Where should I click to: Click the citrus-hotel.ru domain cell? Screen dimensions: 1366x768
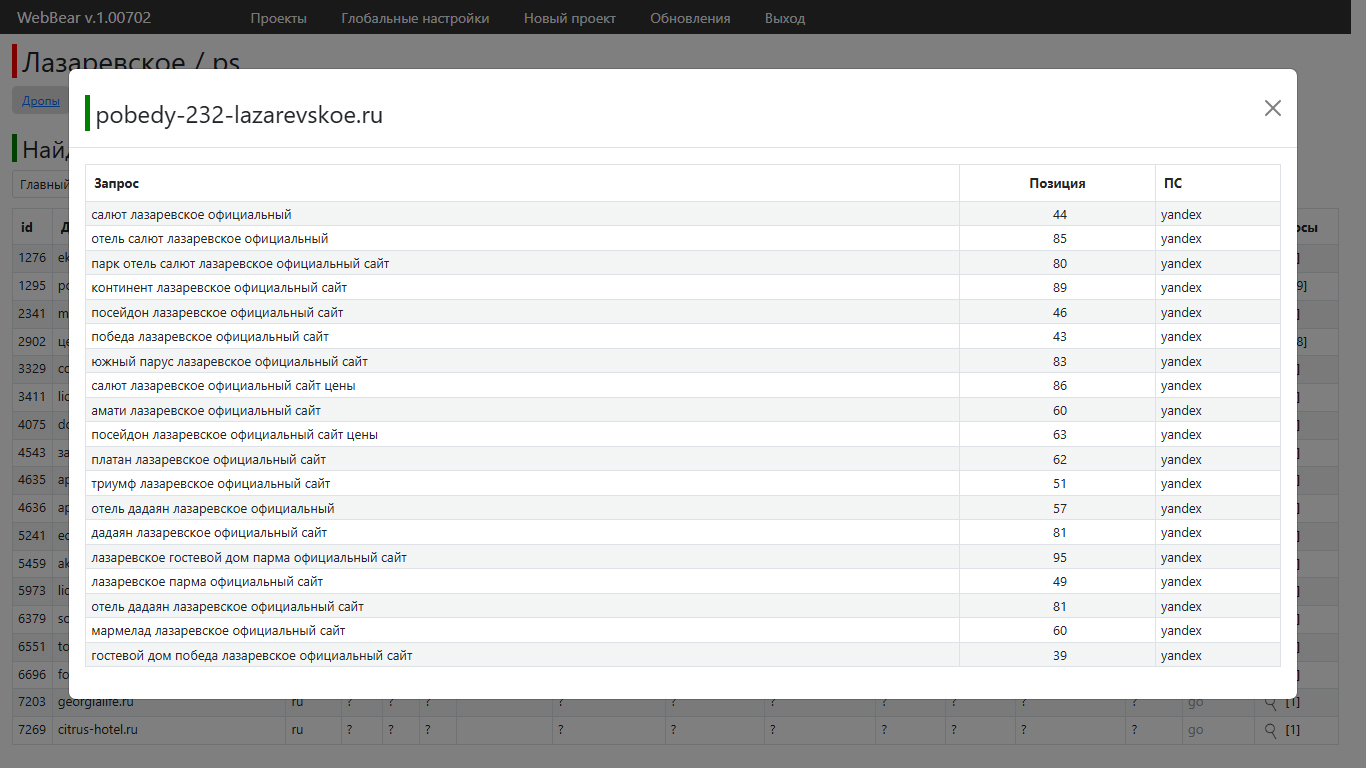98,730
